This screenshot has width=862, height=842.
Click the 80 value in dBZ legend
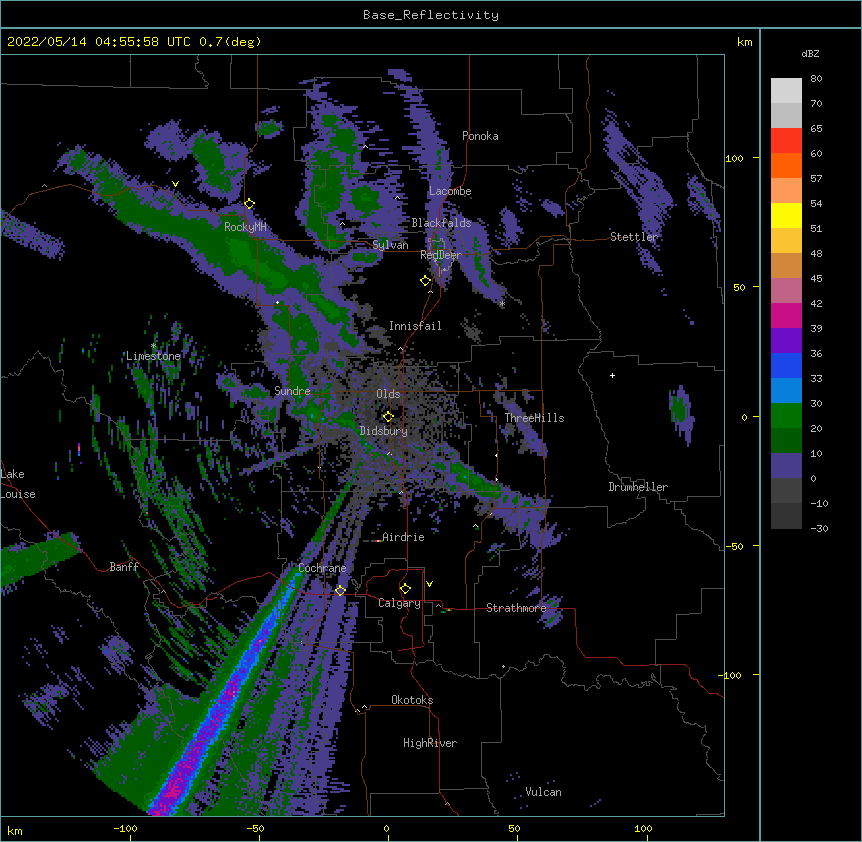(x=816, y=79)
